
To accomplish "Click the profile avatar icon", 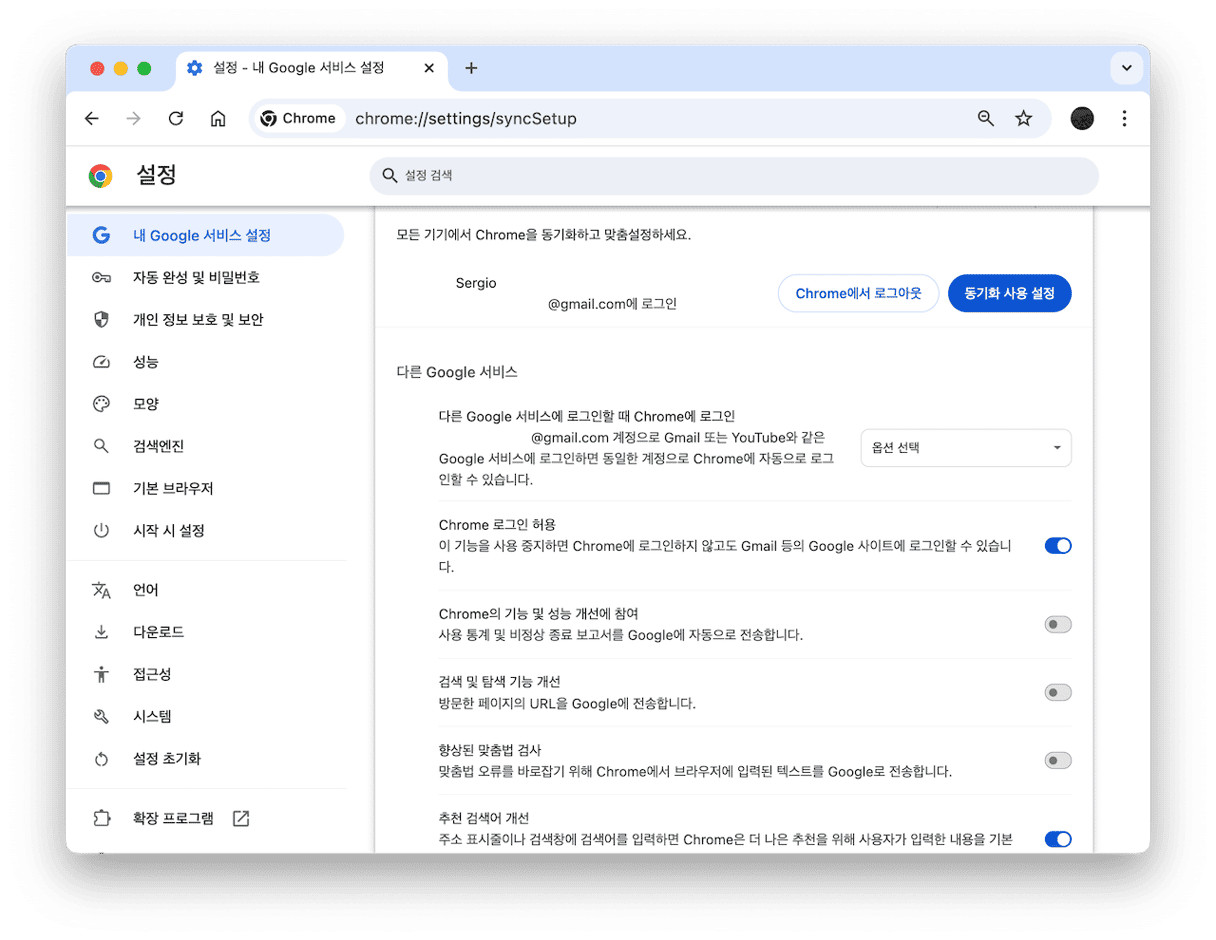I will pos(1082,119).
